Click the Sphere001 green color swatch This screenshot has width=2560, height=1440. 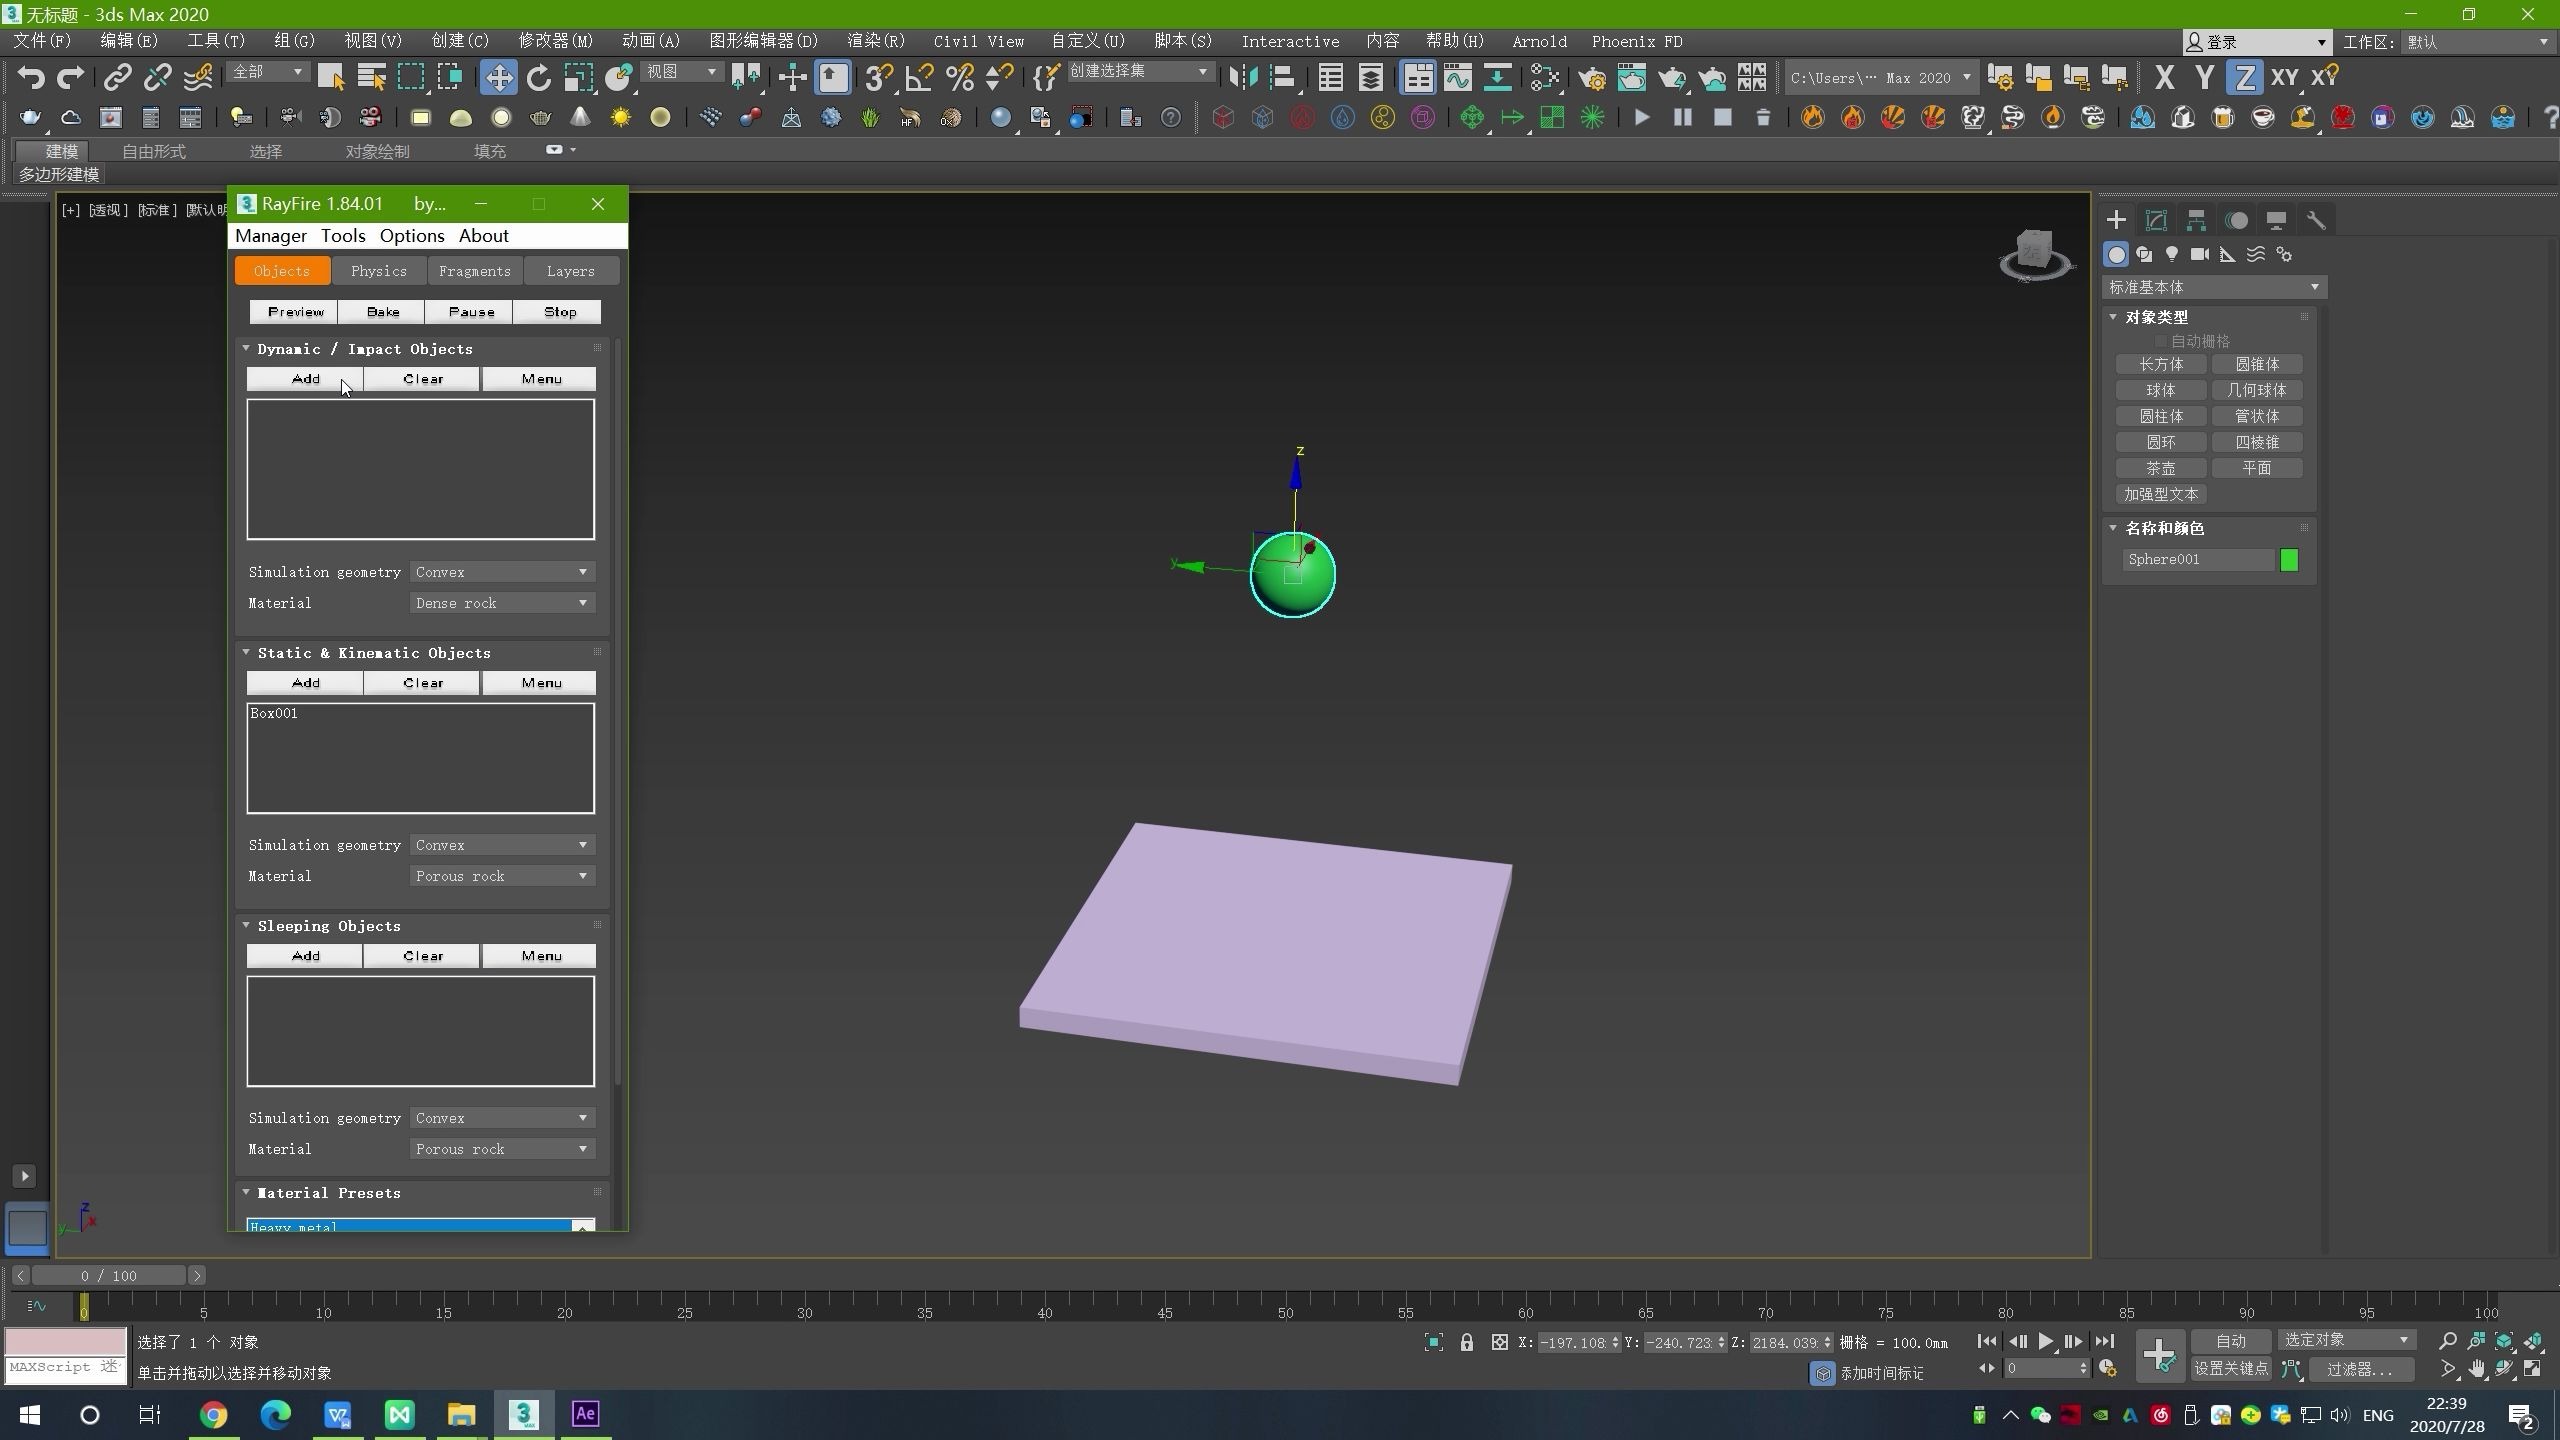click(x=2289, y=560)
